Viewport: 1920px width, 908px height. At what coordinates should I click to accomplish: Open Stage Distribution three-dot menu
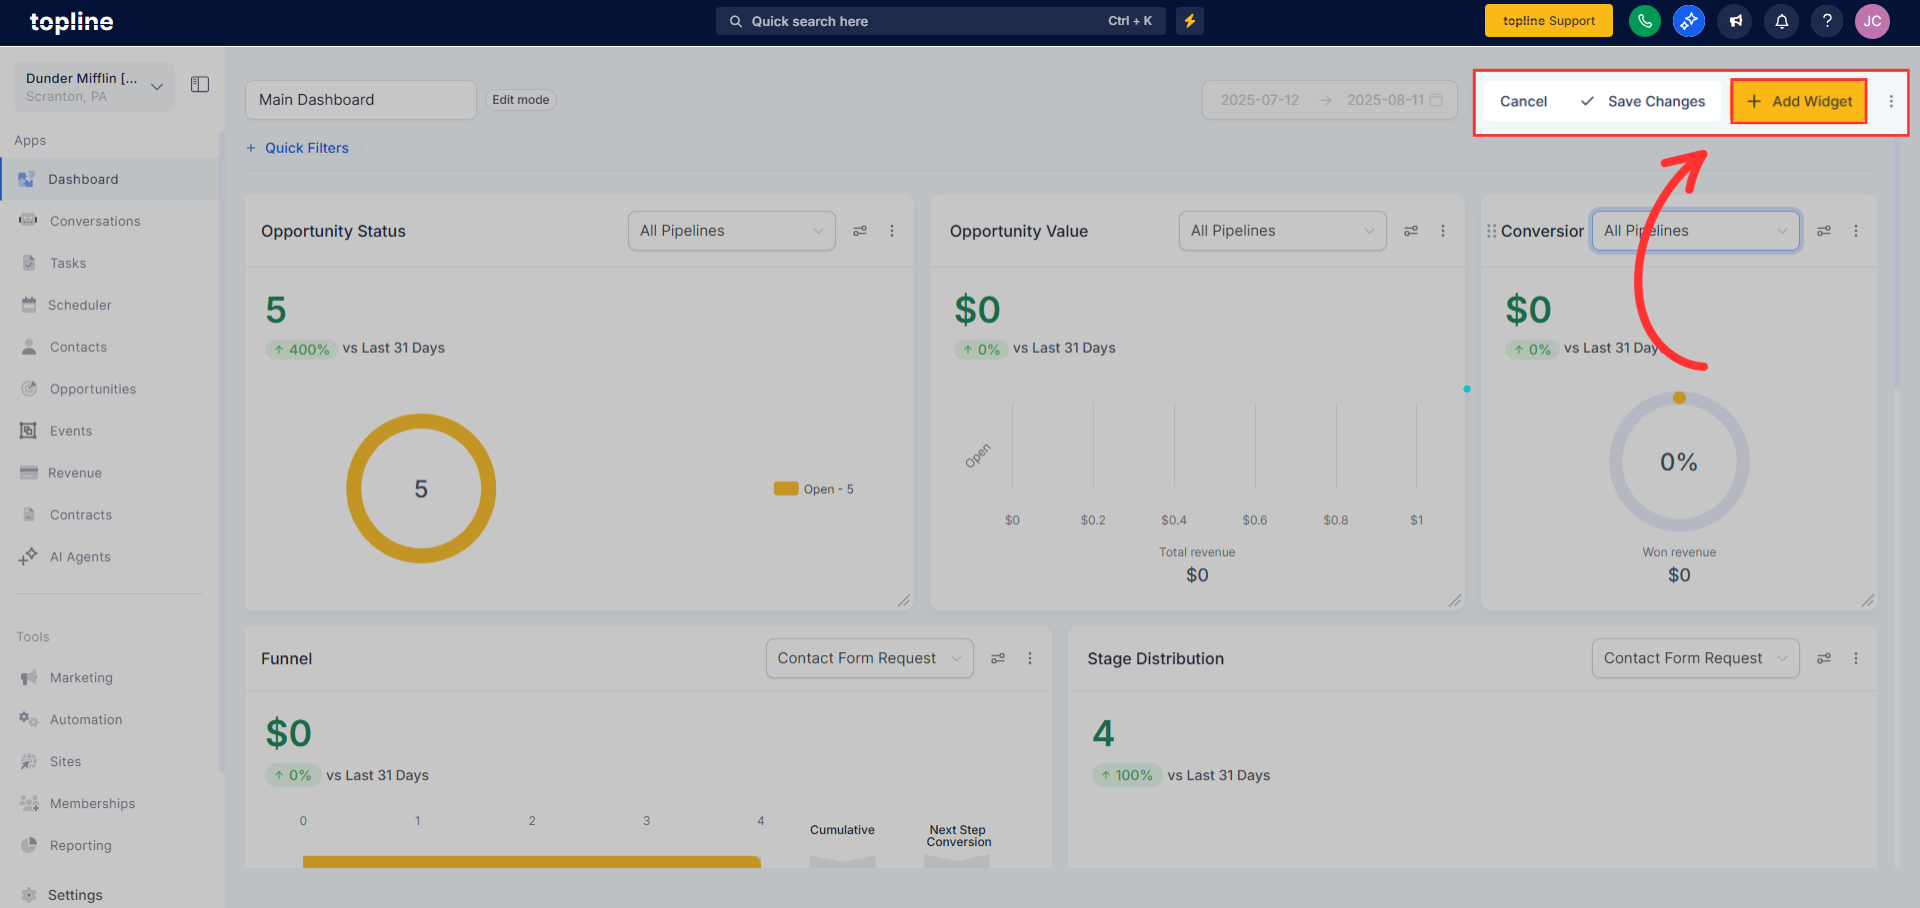1856,659
